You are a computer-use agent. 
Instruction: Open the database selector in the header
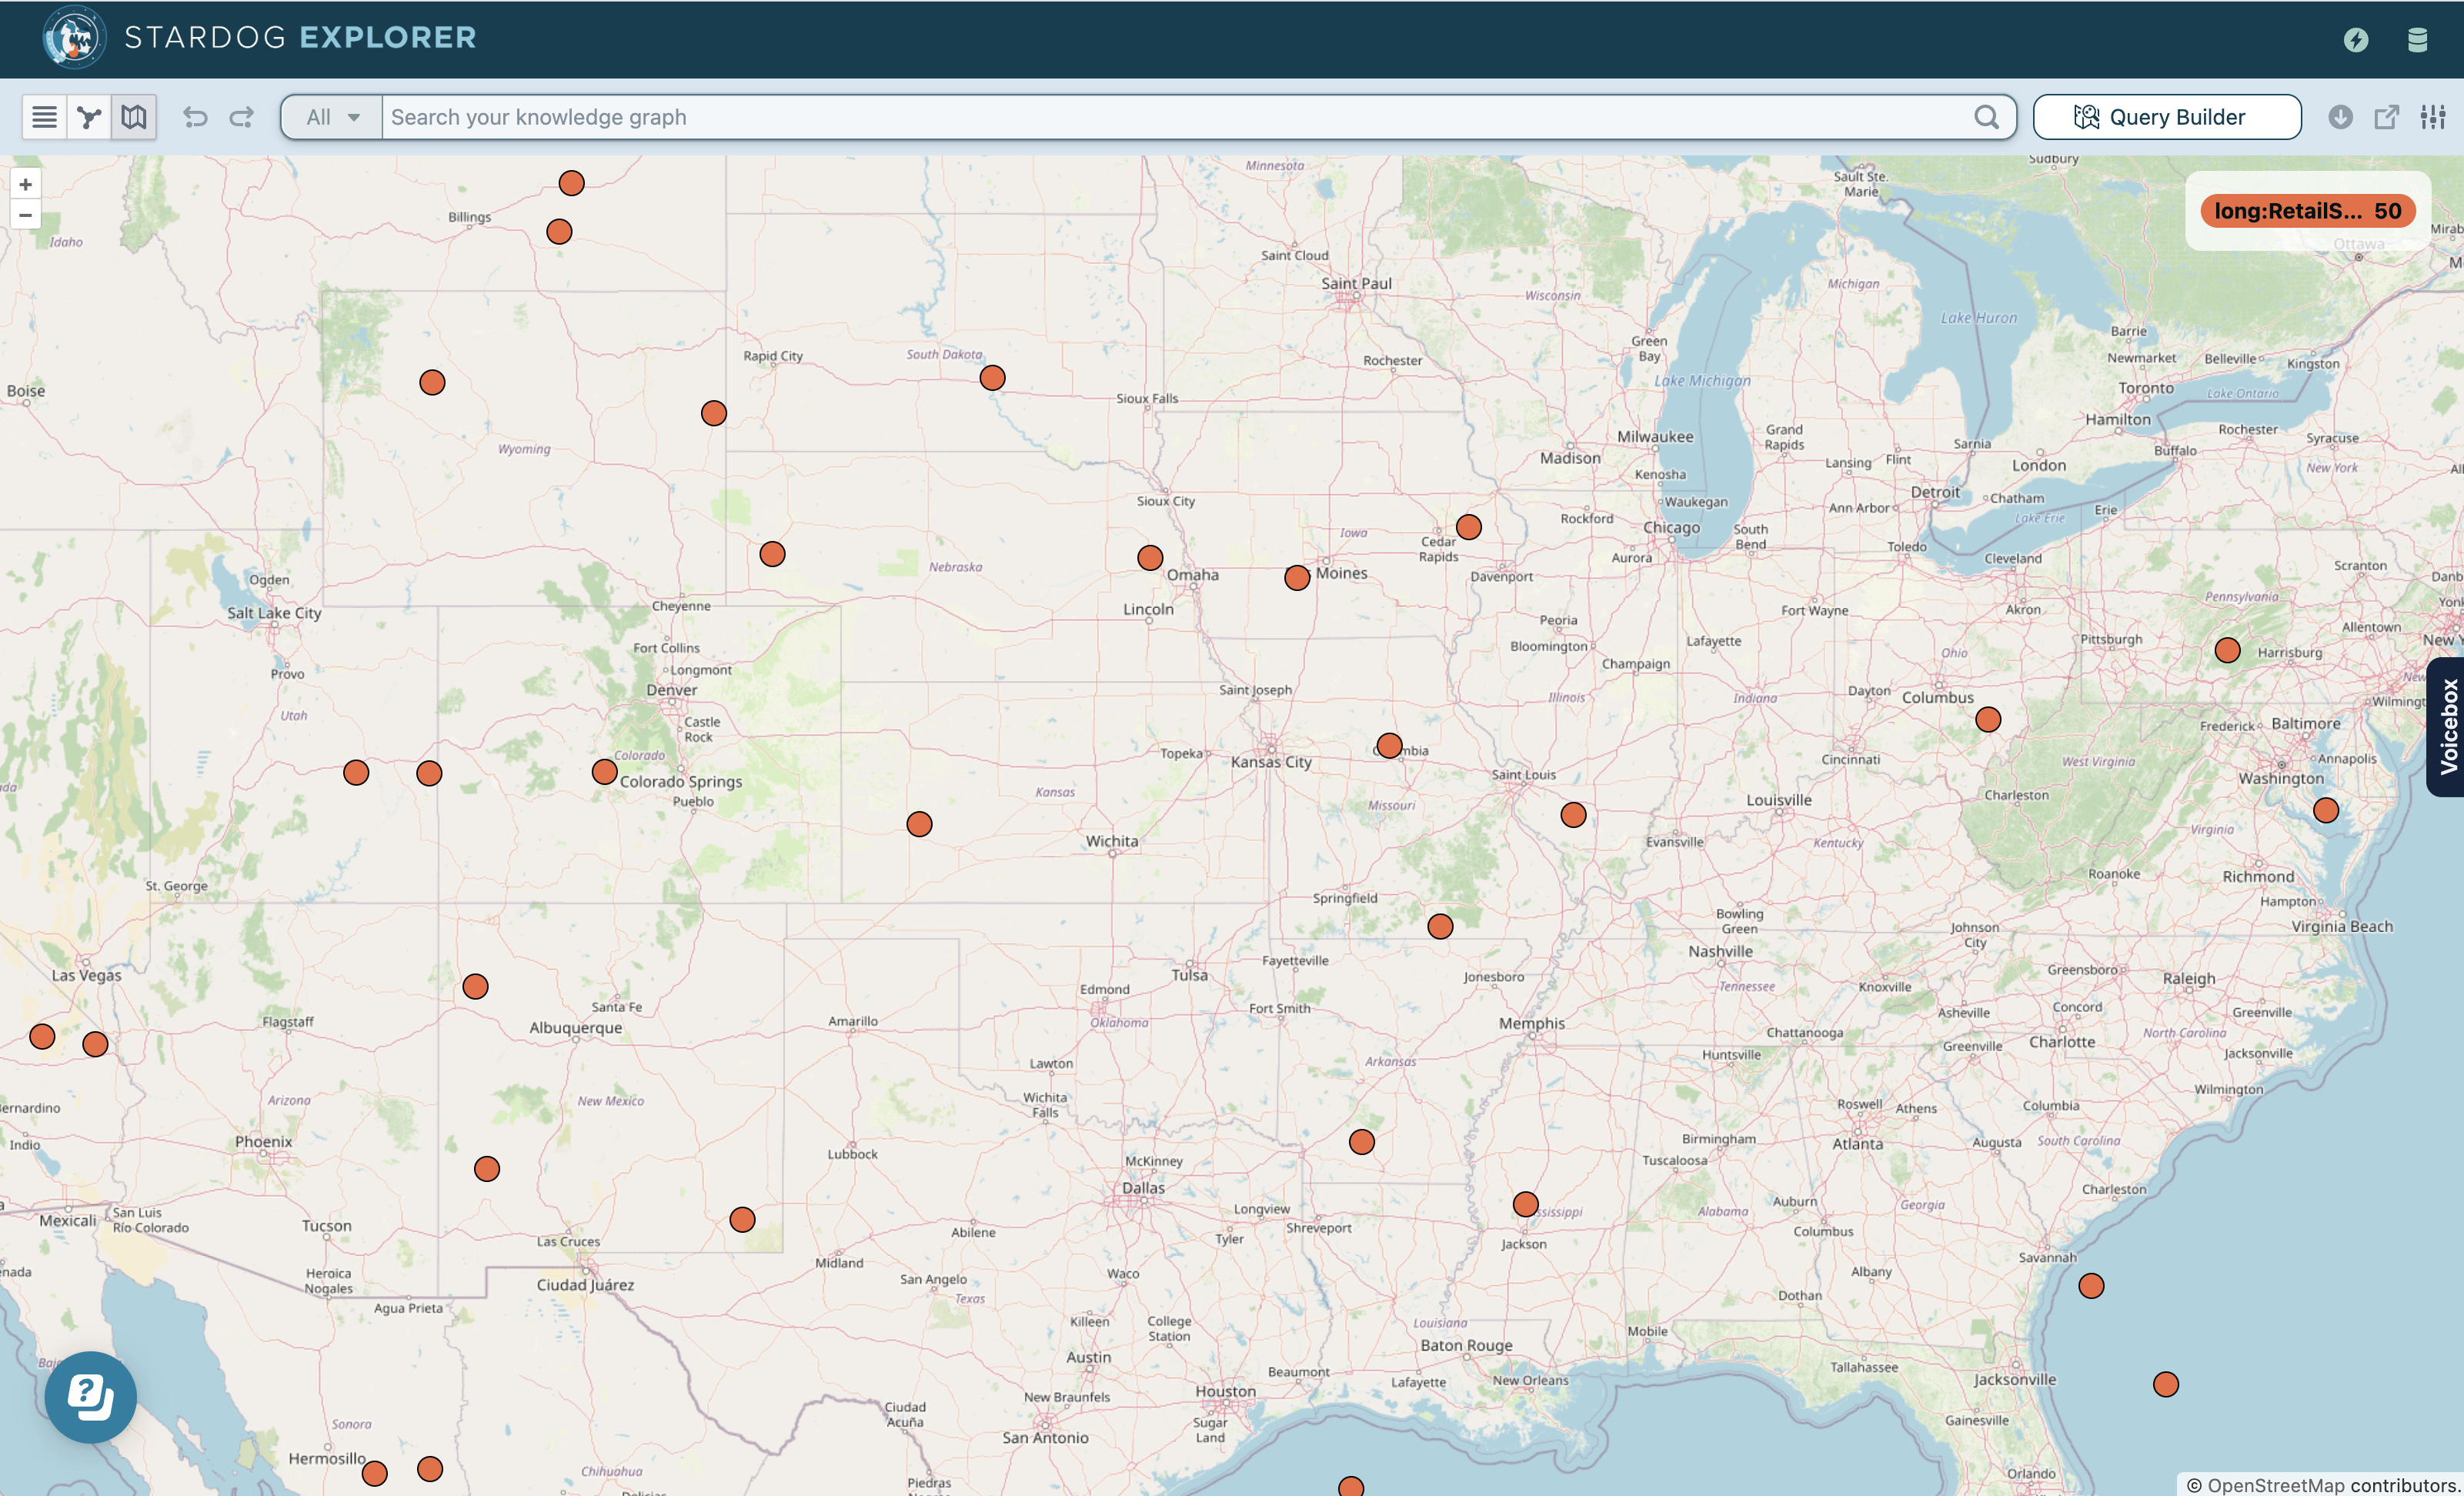click(x=2419, y=40)
